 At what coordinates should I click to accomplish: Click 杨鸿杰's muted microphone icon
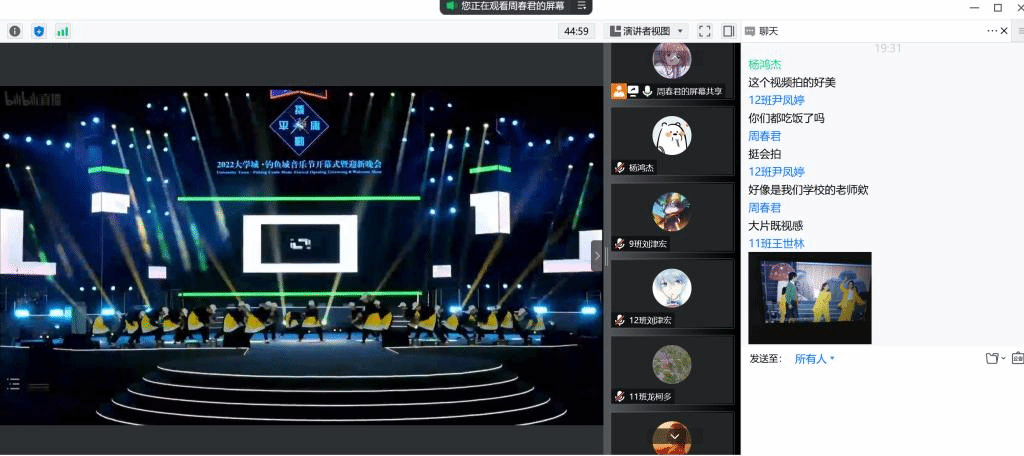coord(619,168)
